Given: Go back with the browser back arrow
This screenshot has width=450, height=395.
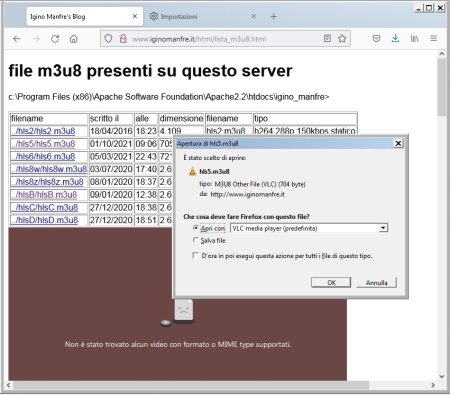Looking at the screenshot, I should click(17, 39).
